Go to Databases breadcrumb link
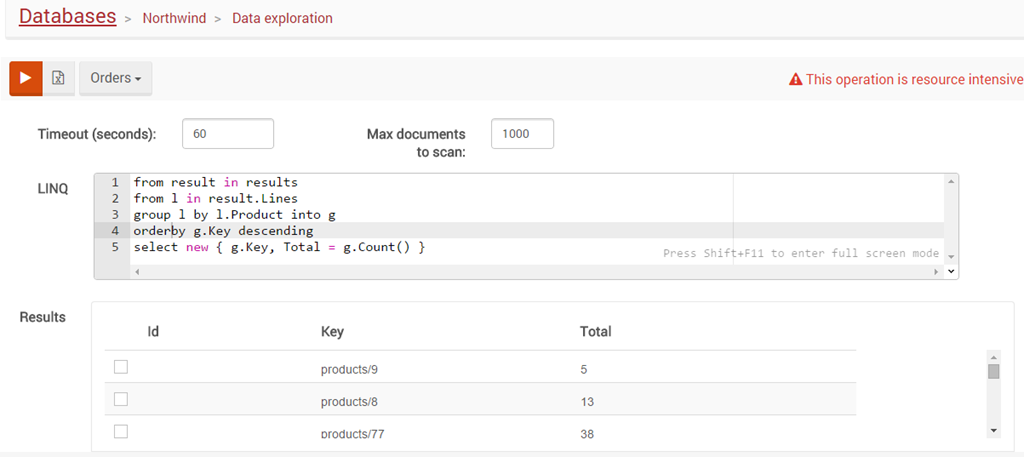The width and height of the screenshot is (1024, 457). [x=67, y=16]
